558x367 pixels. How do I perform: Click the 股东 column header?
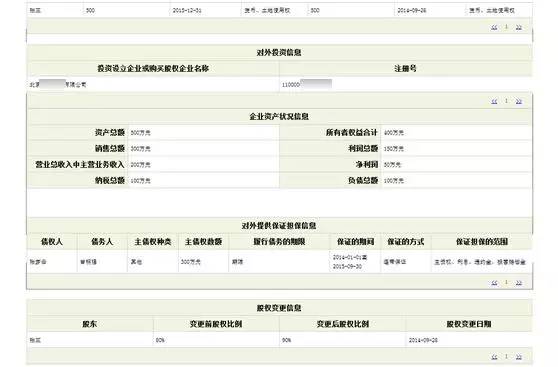(90, 324)
